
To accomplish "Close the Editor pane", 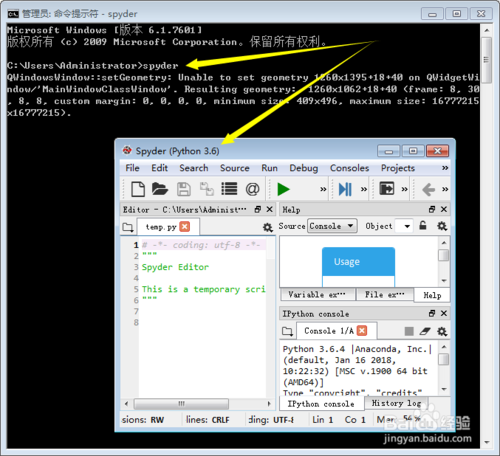I will [269, 209].
